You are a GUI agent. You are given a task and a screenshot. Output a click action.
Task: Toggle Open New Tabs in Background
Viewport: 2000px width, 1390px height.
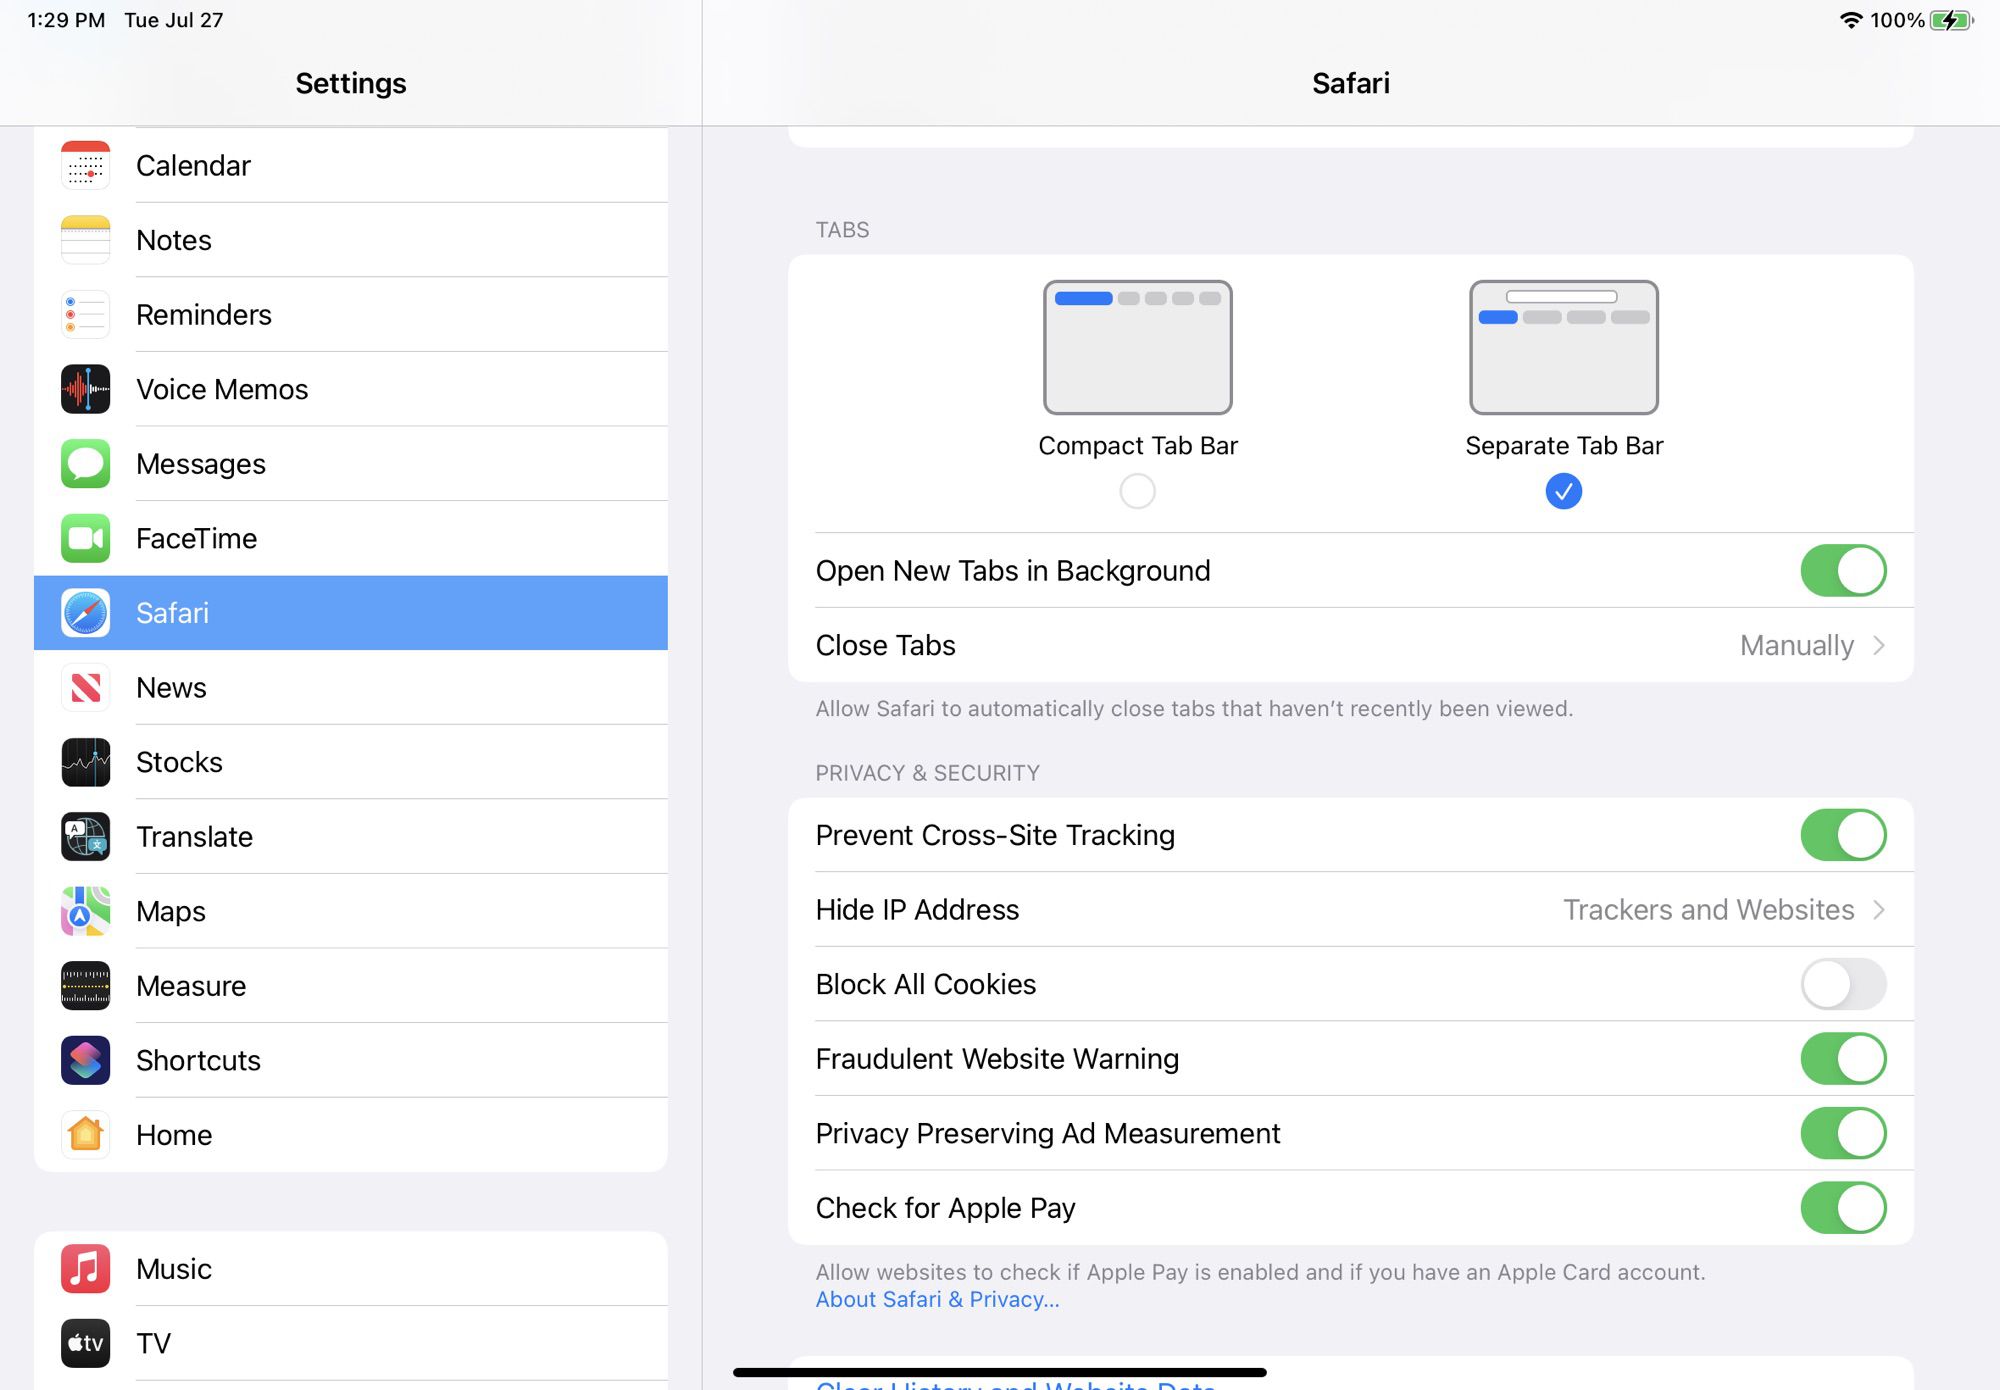pyautogui.click(x=1843, y=570)
